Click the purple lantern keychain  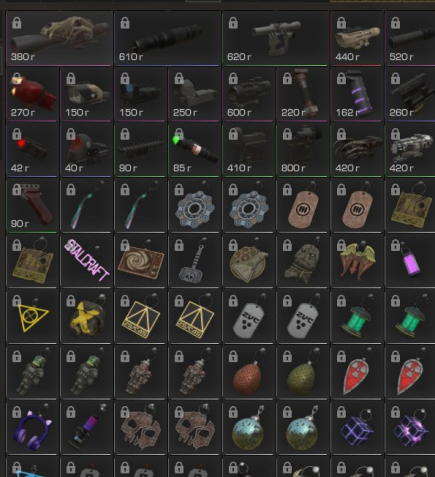click(411, 261)
